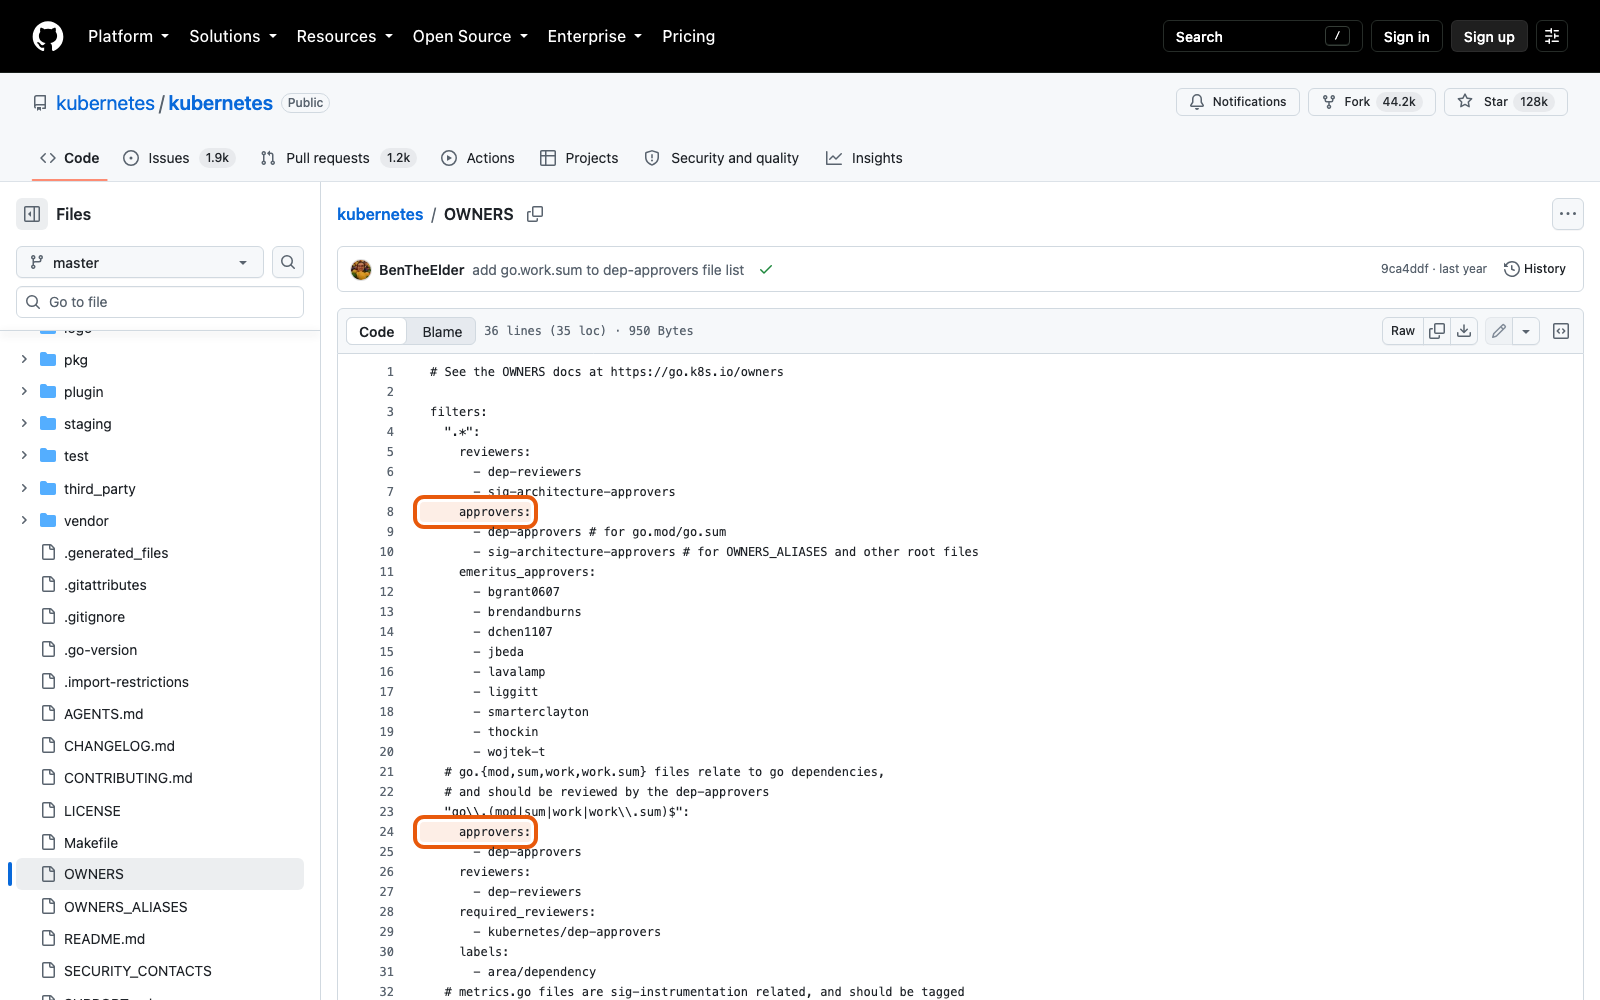Go to the Actions tab
Viewport: 1600px width, 1000px height.
tap(478, 158)
